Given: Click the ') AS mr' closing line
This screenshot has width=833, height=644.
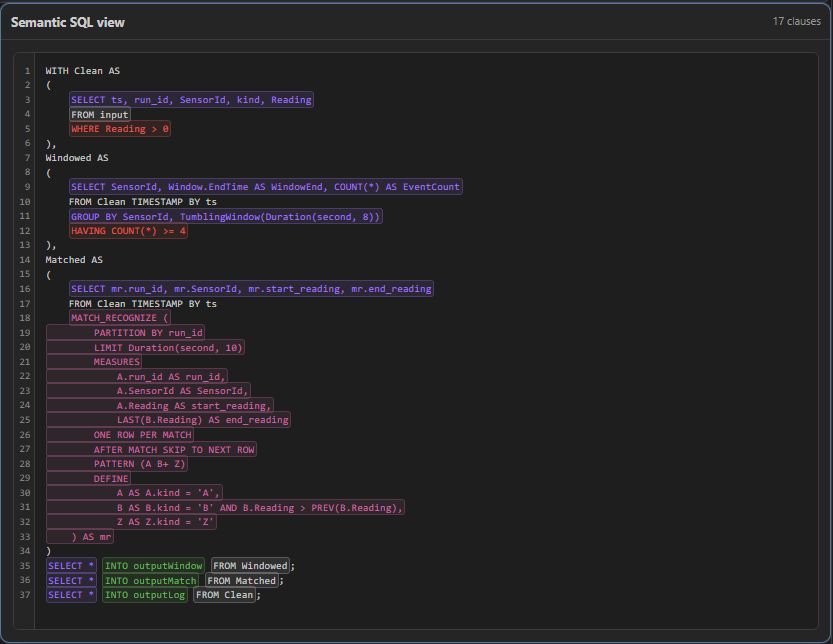Looking at the screenshot, I should (x=80, y=537).
